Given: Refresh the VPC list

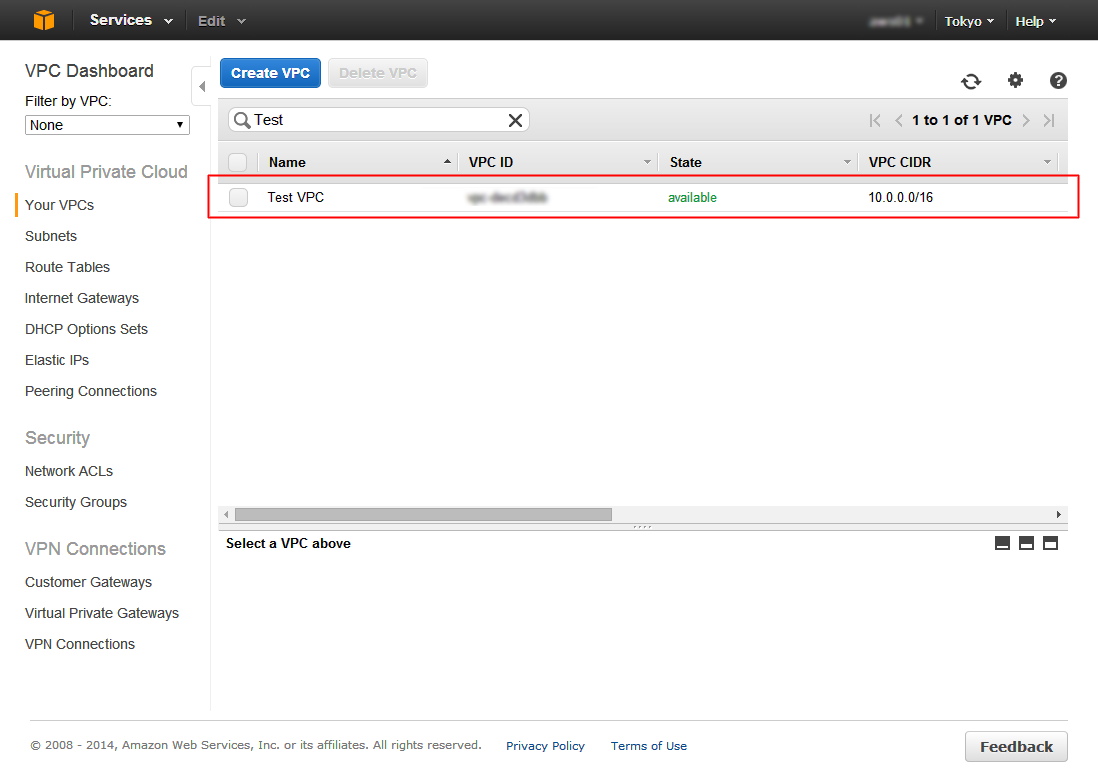Looking at the screenshot, I should point(971,81).
